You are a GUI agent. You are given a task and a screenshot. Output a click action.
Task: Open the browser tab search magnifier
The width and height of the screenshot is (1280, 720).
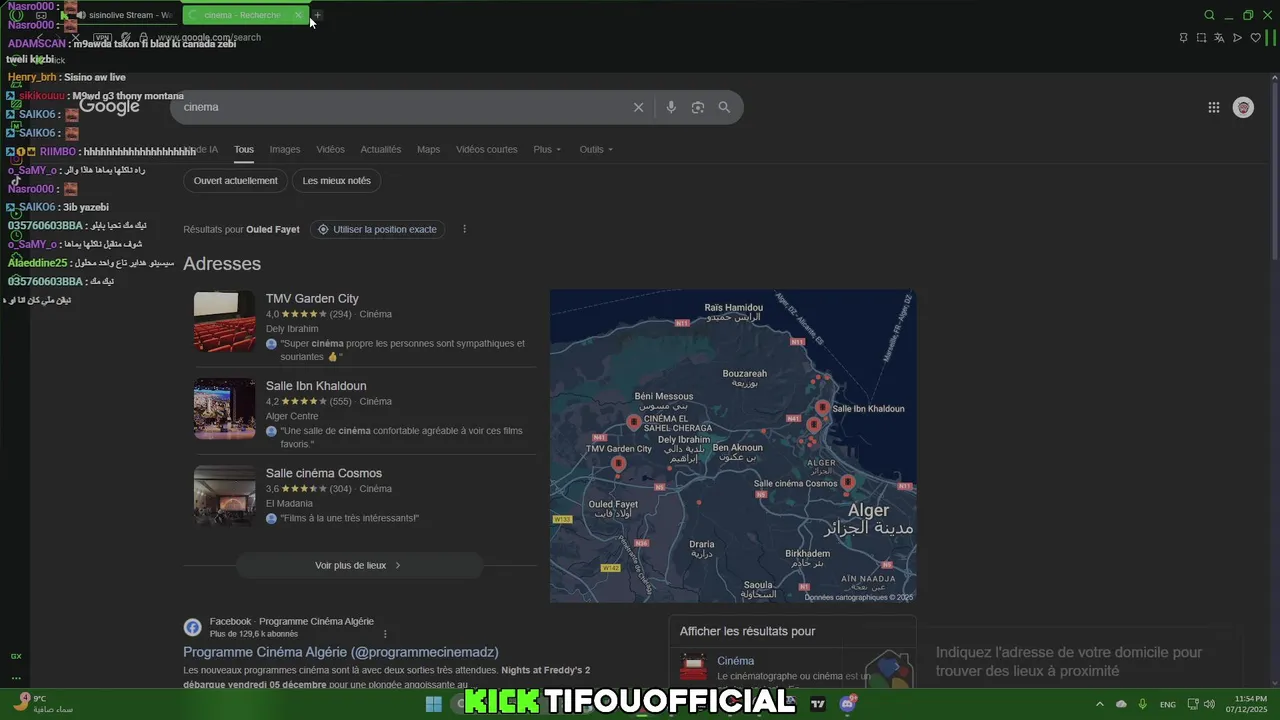pos(1209,15)
